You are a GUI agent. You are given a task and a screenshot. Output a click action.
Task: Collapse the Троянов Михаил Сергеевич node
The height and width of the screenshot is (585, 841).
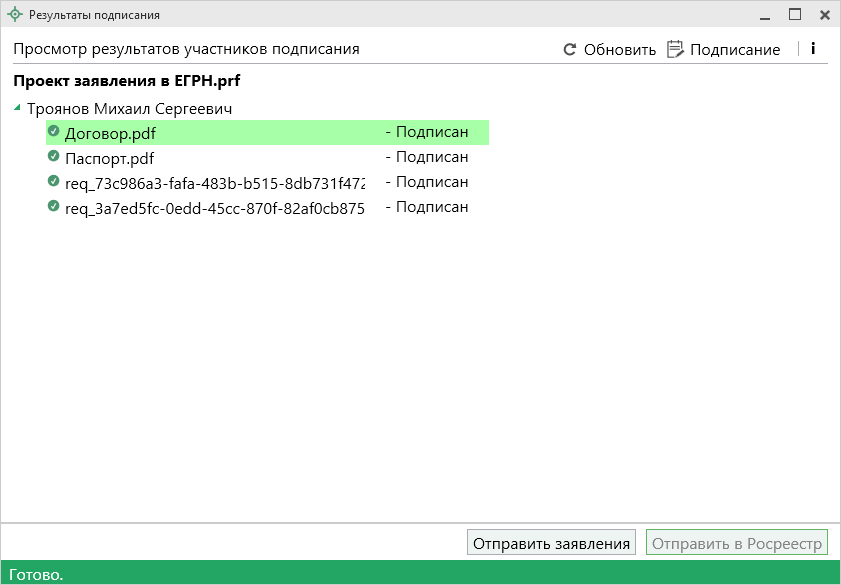pyautogui.click(x=17, y=108)
